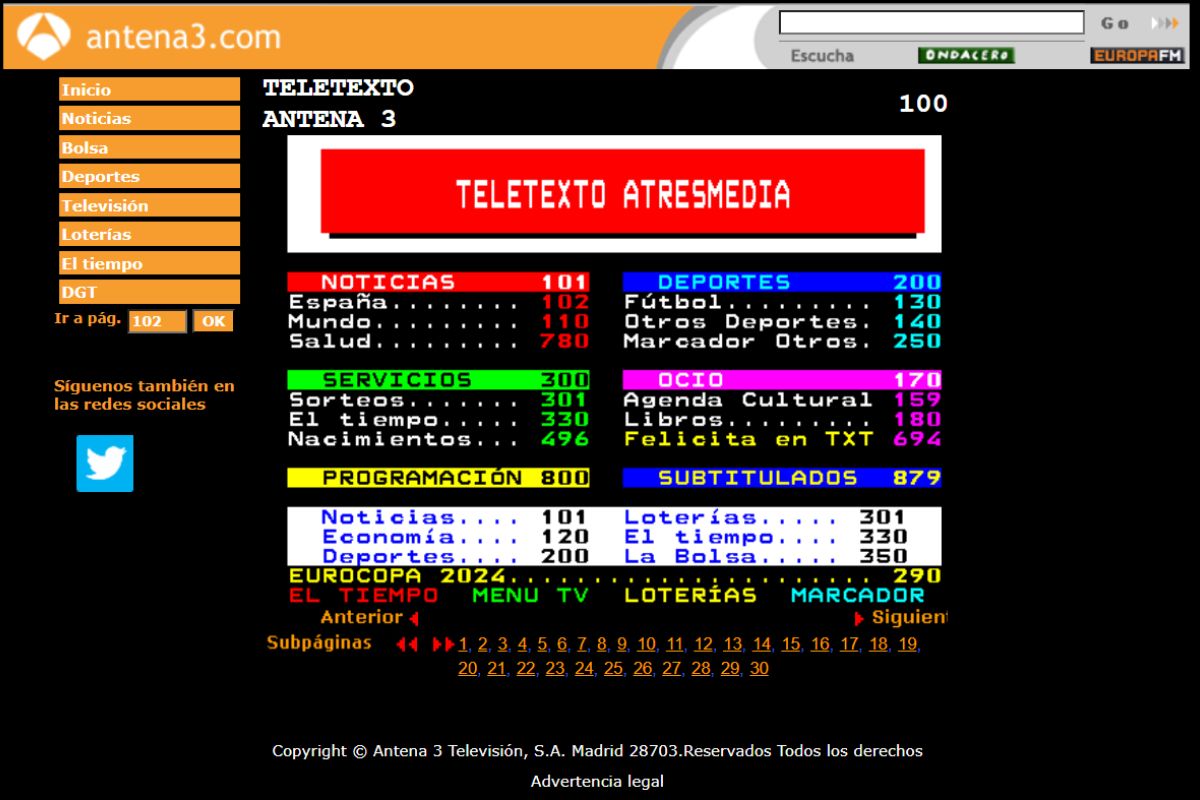Open Noticias in sidebar menu
This screenshot has height=800, width=1200.
click(149, 118)
